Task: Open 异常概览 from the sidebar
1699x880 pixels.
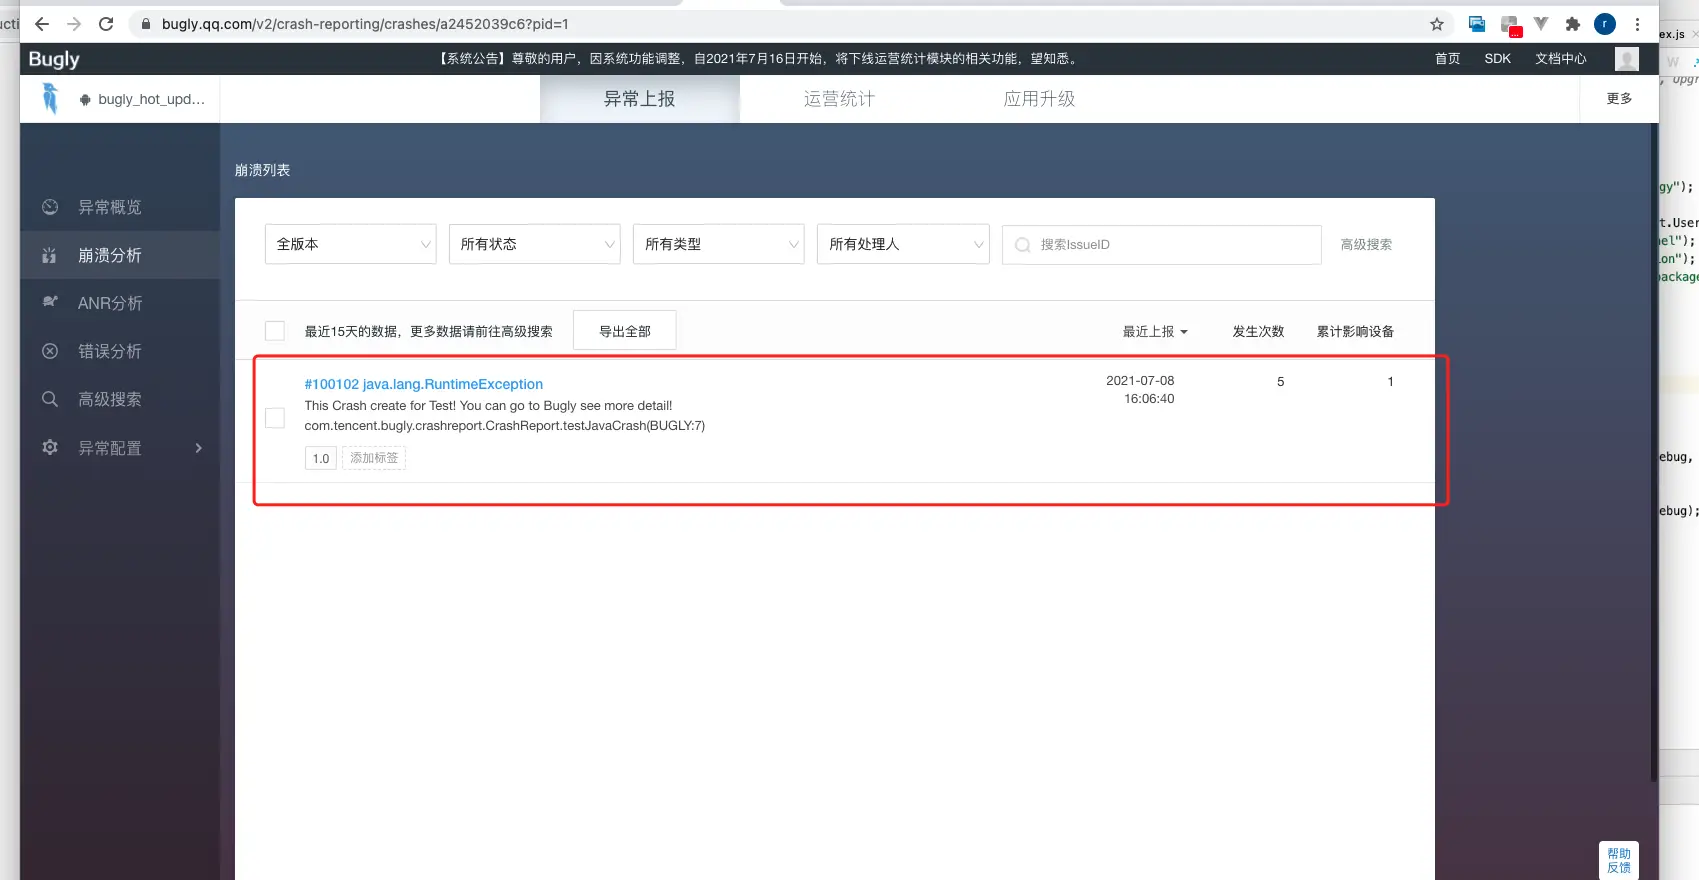Action: click(x=110, y=207)
